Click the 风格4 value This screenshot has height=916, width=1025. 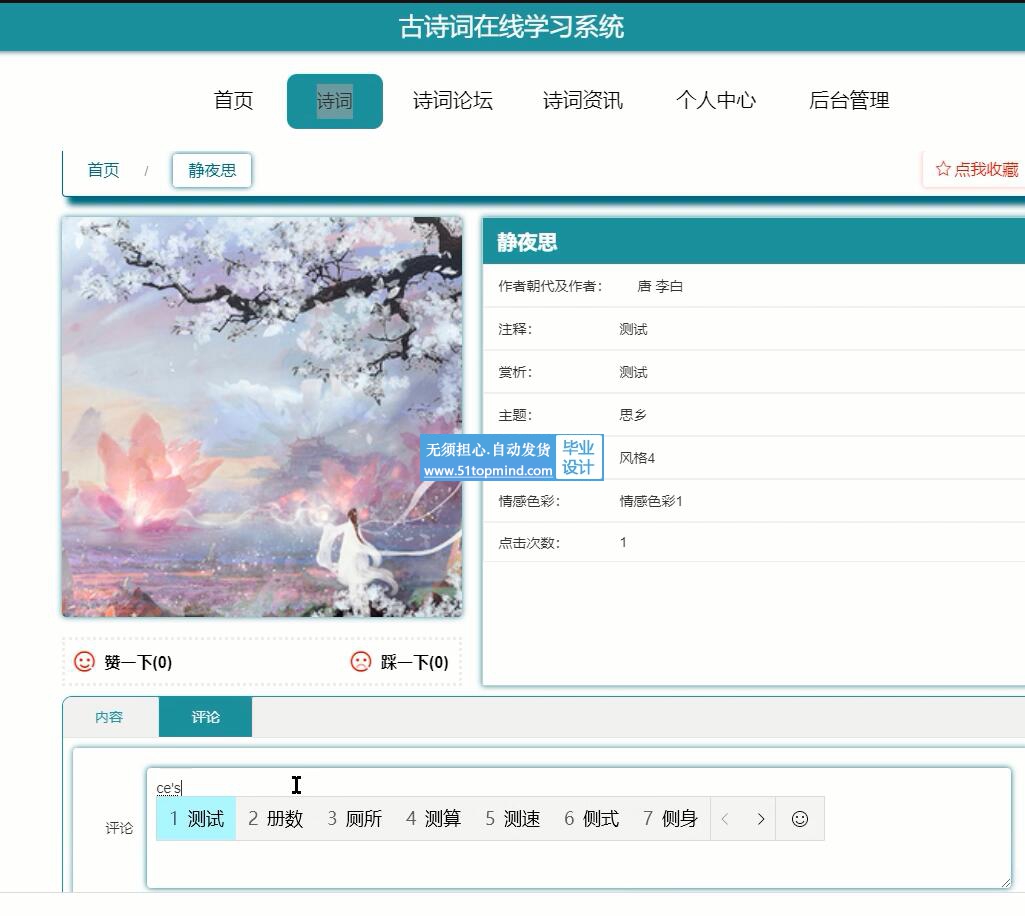click(637, 458)
